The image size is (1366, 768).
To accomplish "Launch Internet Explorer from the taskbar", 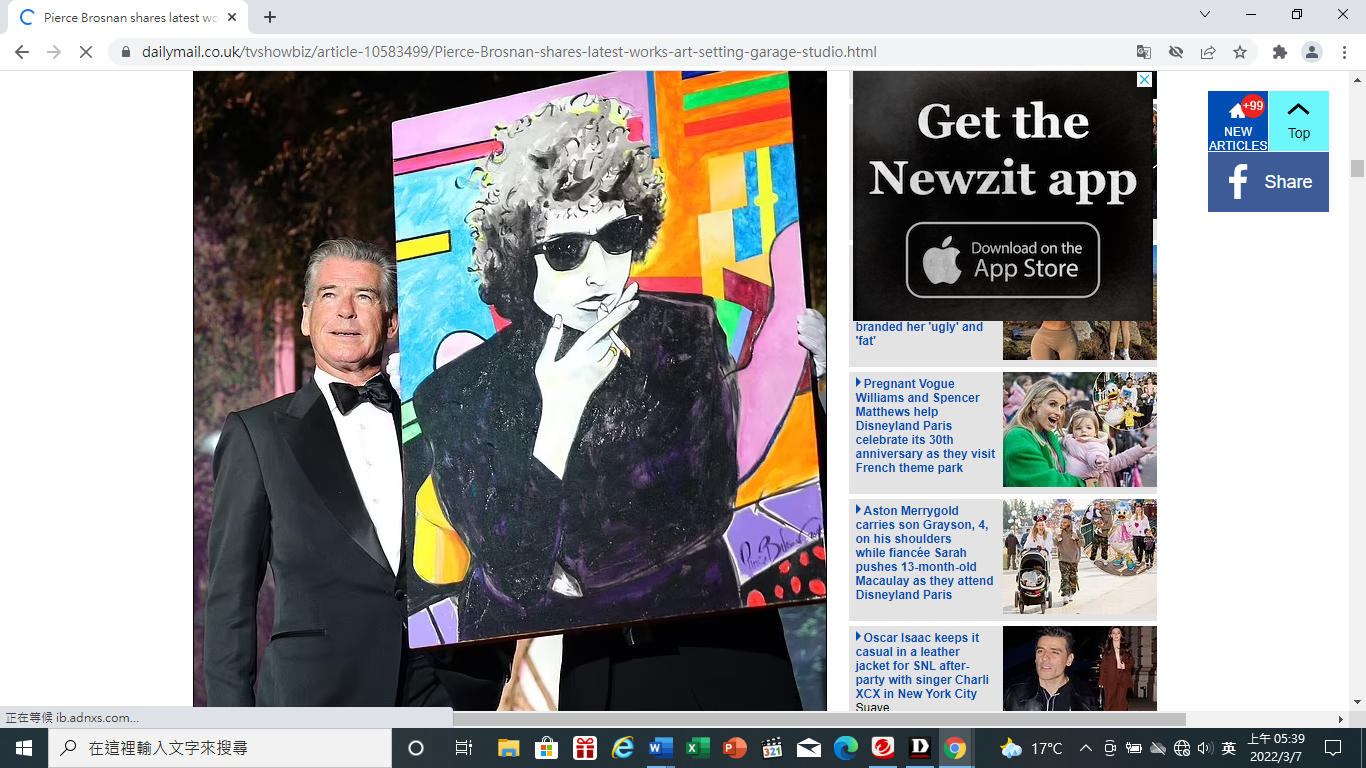I will click(623, 748).
